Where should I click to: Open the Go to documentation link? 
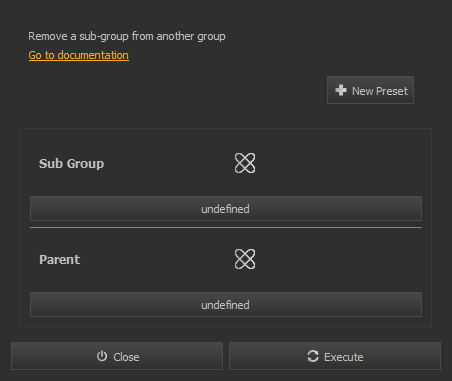(79, 55)
